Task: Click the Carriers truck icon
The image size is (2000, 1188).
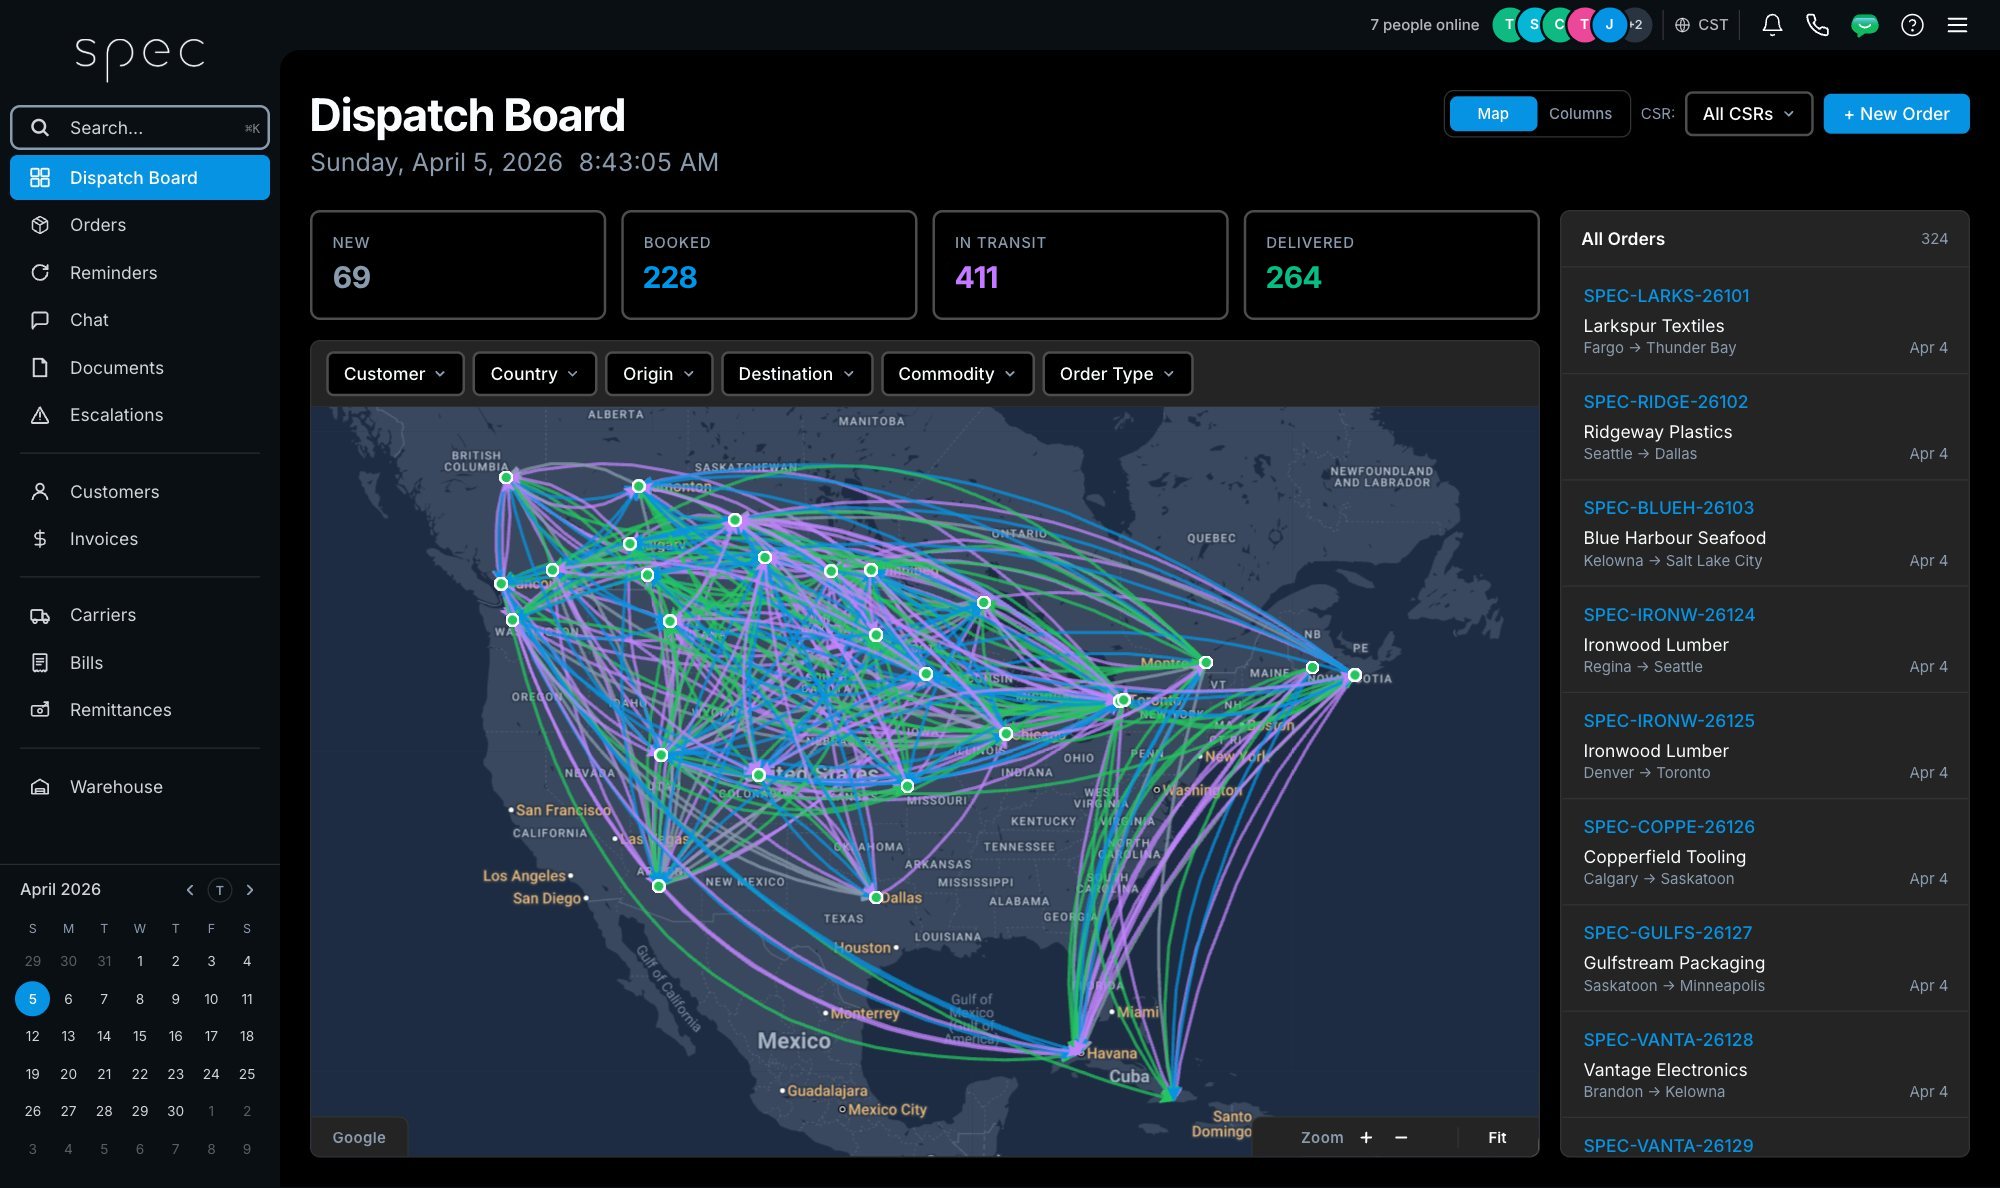Action: (40, 615)
